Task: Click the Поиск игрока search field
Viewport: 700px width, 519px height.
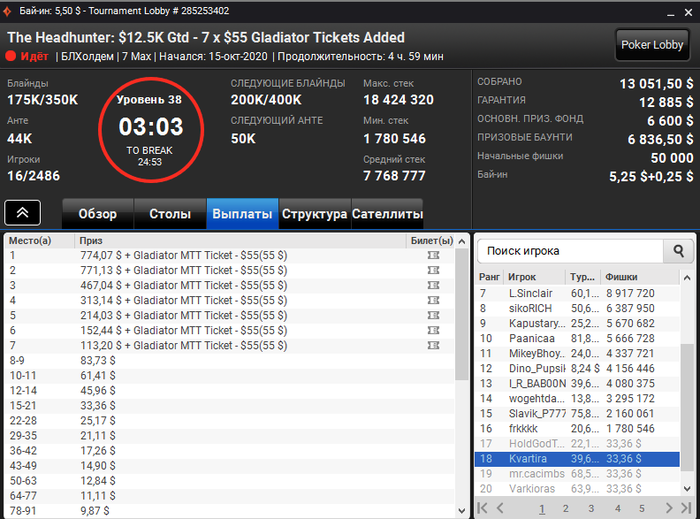Action: pos(570,251)
